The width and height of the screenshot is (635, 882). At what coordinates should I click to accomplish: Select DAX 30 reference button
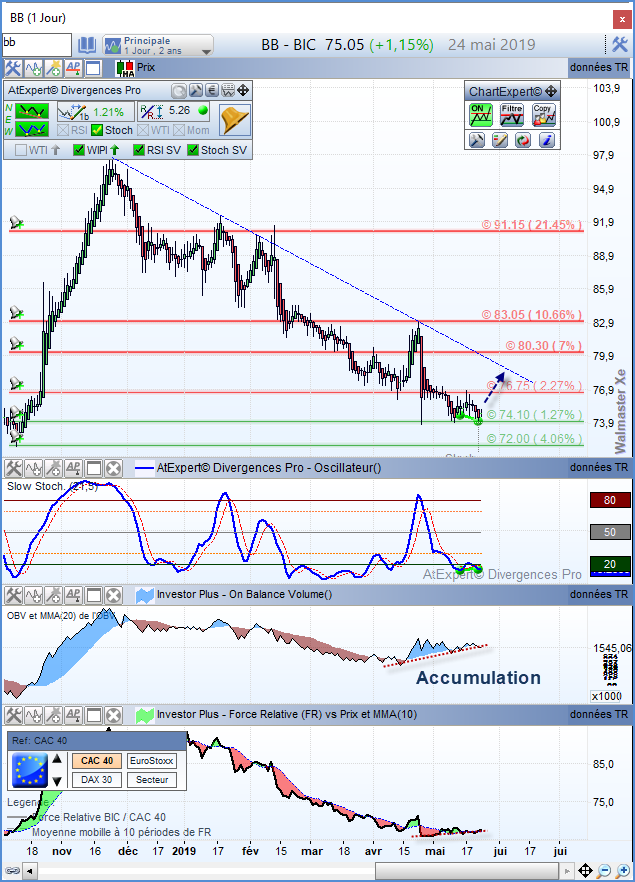point(97,780)
